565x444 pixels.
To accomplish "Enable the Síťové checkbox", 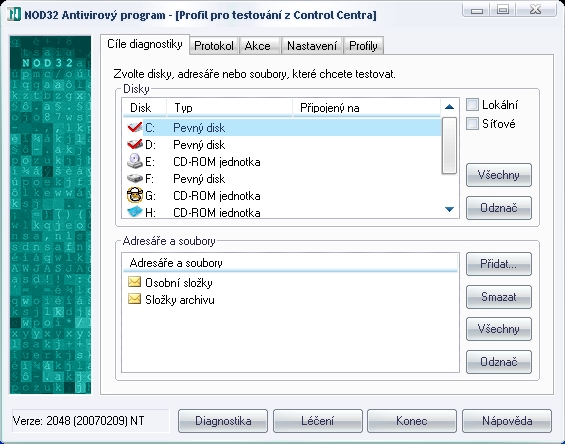I will click(472, 124).
